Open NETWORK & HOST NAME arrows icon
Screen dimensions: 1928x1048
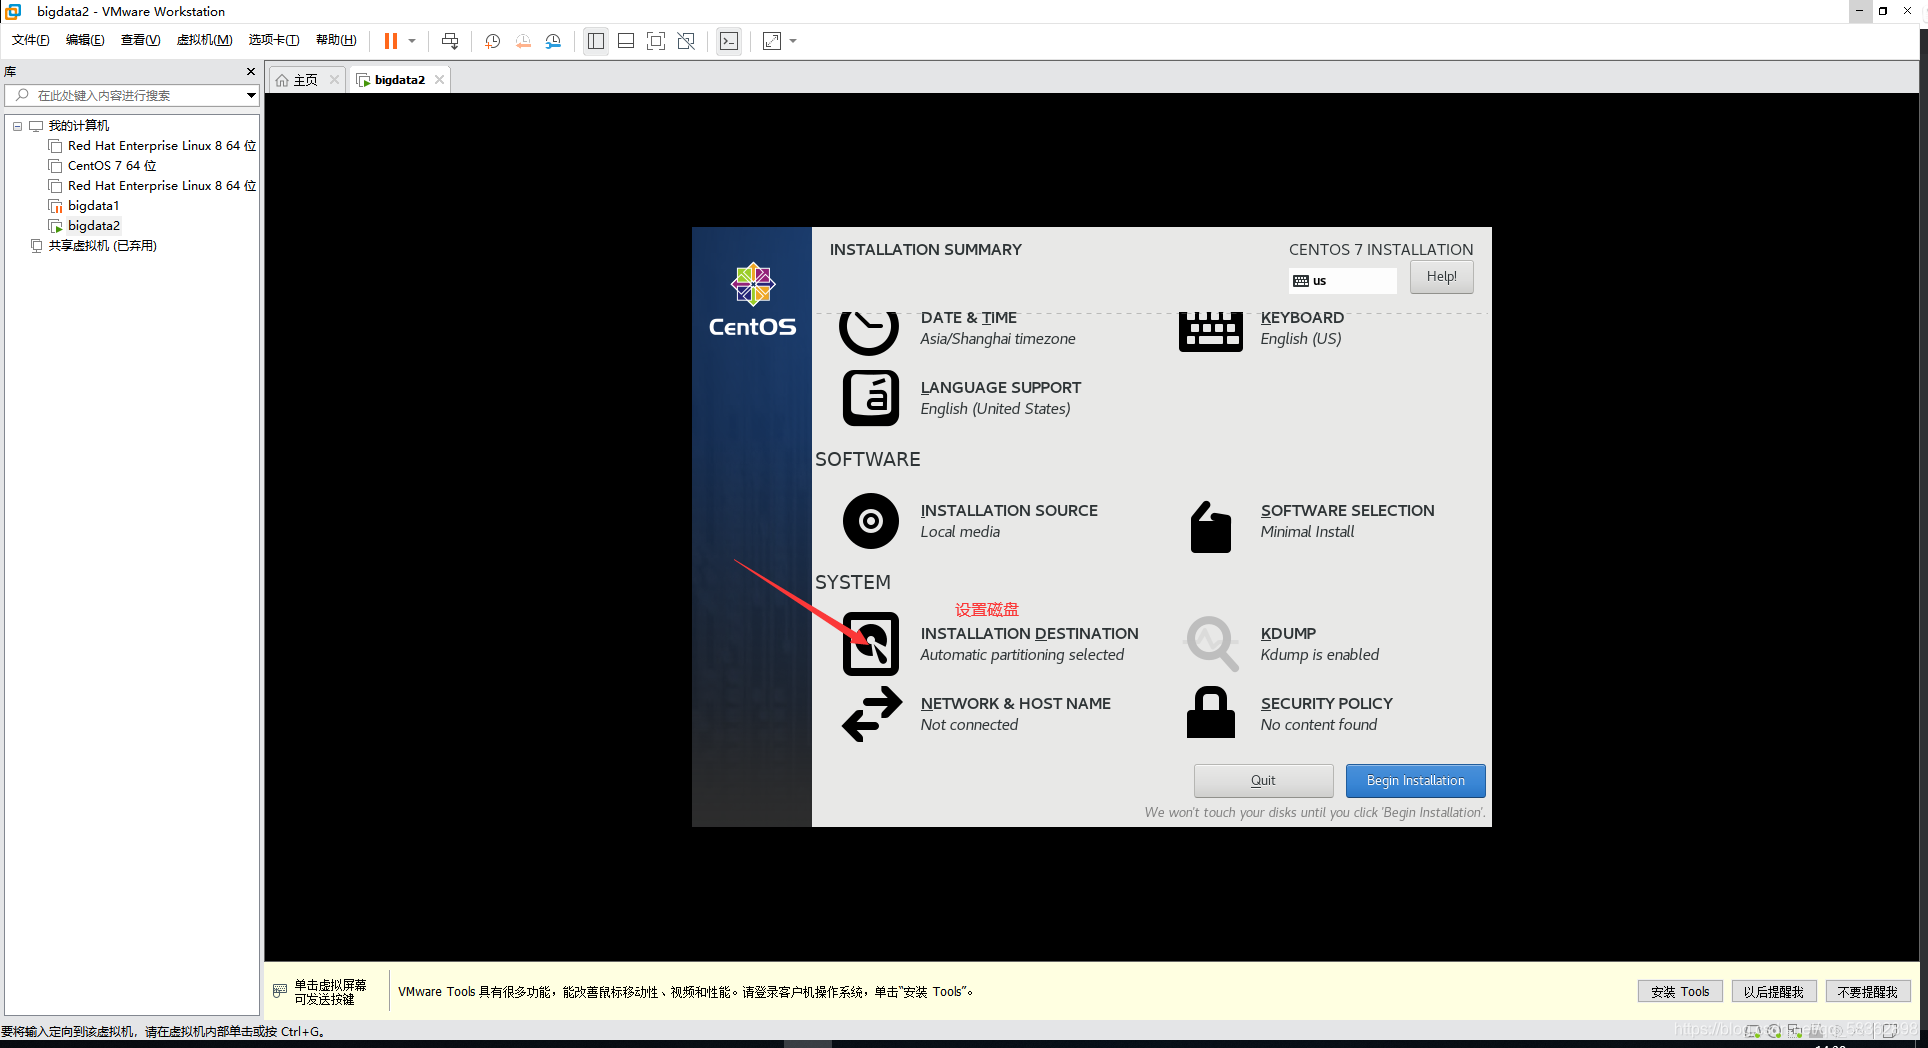pyautogui.click(x=872, y=714)
